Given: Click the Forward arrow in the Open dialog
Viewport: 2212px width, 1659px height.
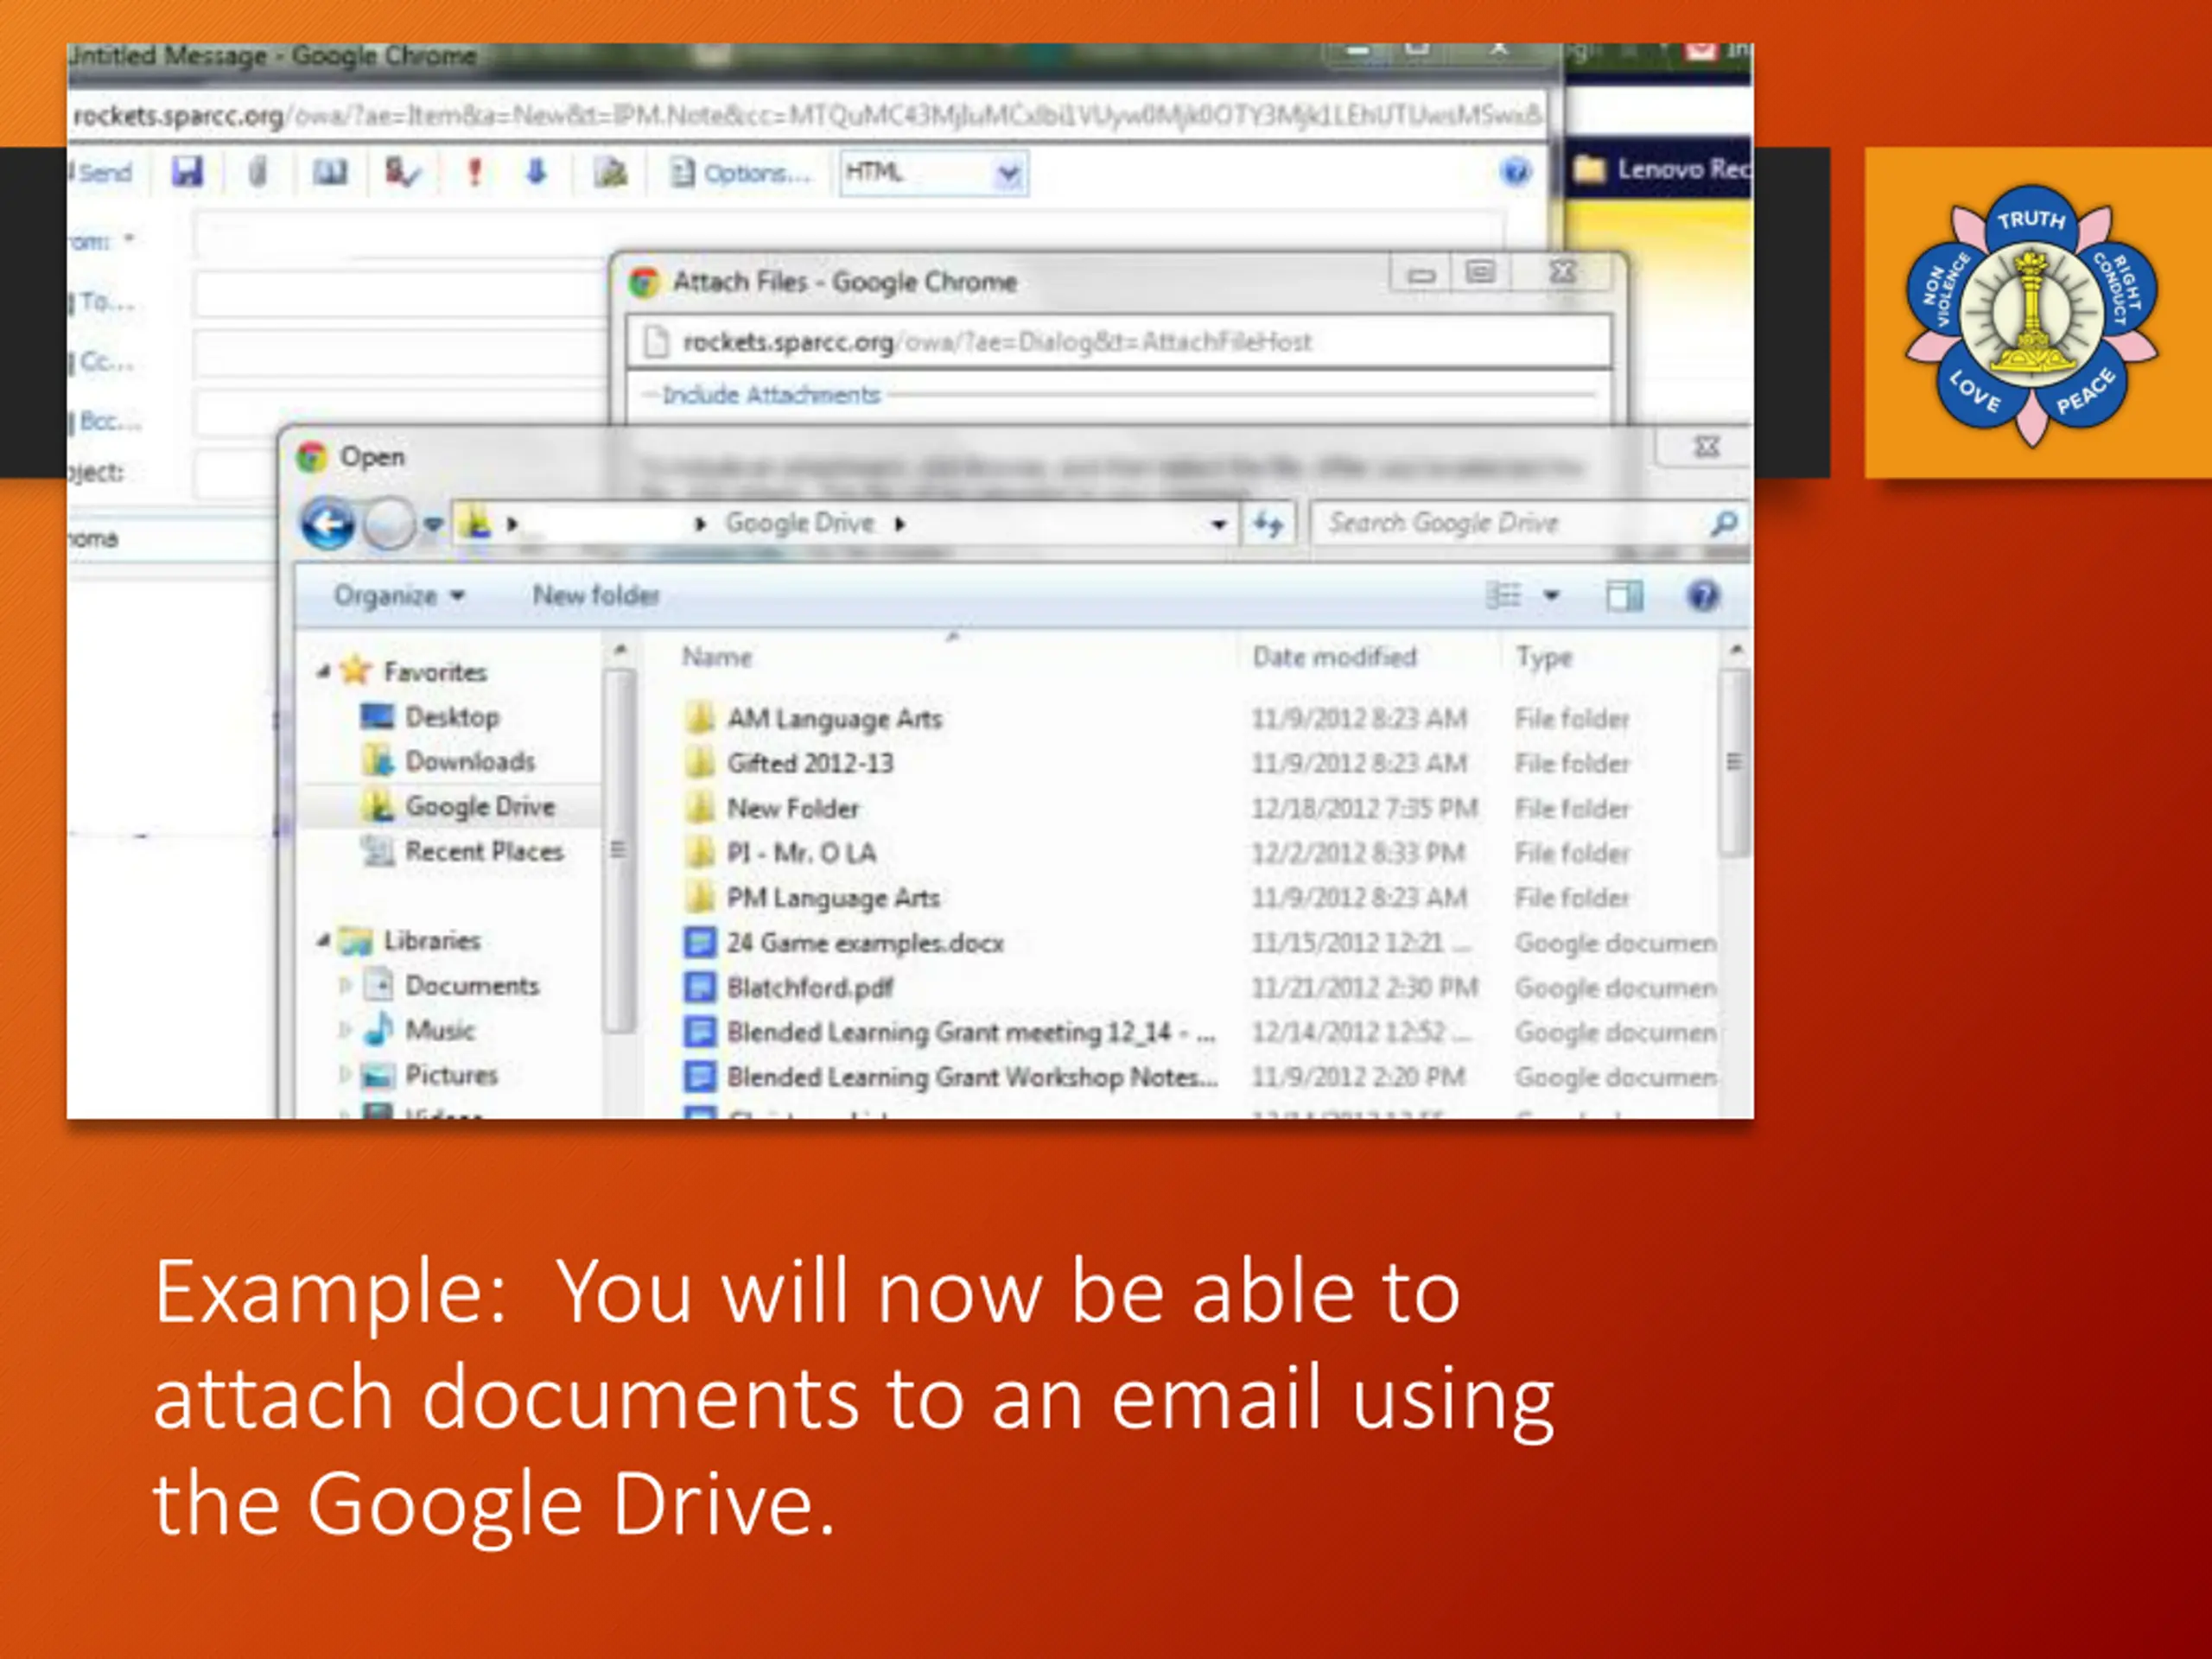Looking at the screenshot, I should tap(389, 524).
